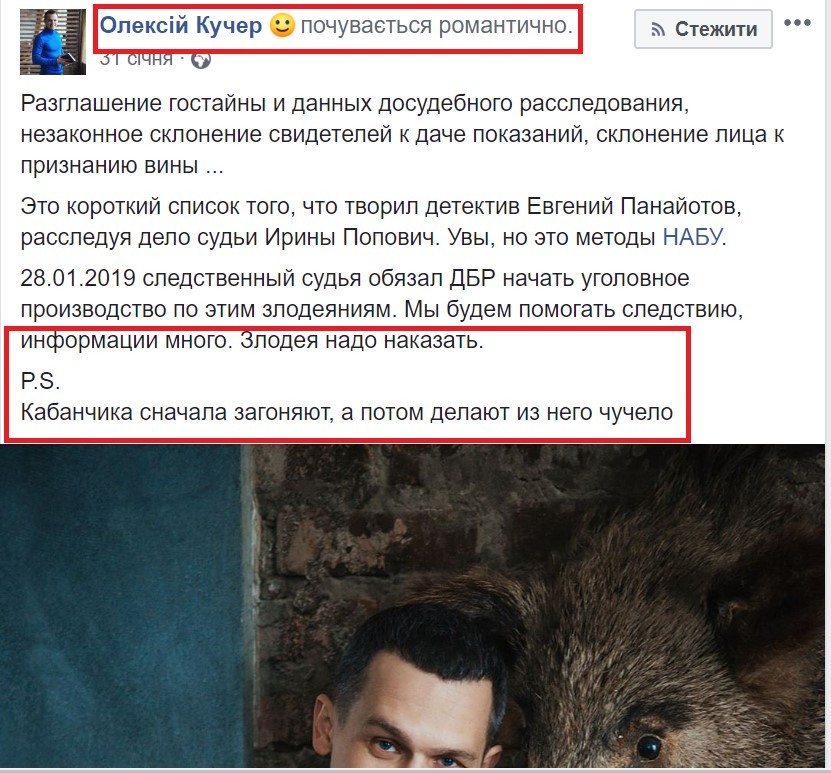Click the 'P.S.' line of the post
The height and width of the screenshot is (773, 831).
click(x=40, y=381)
